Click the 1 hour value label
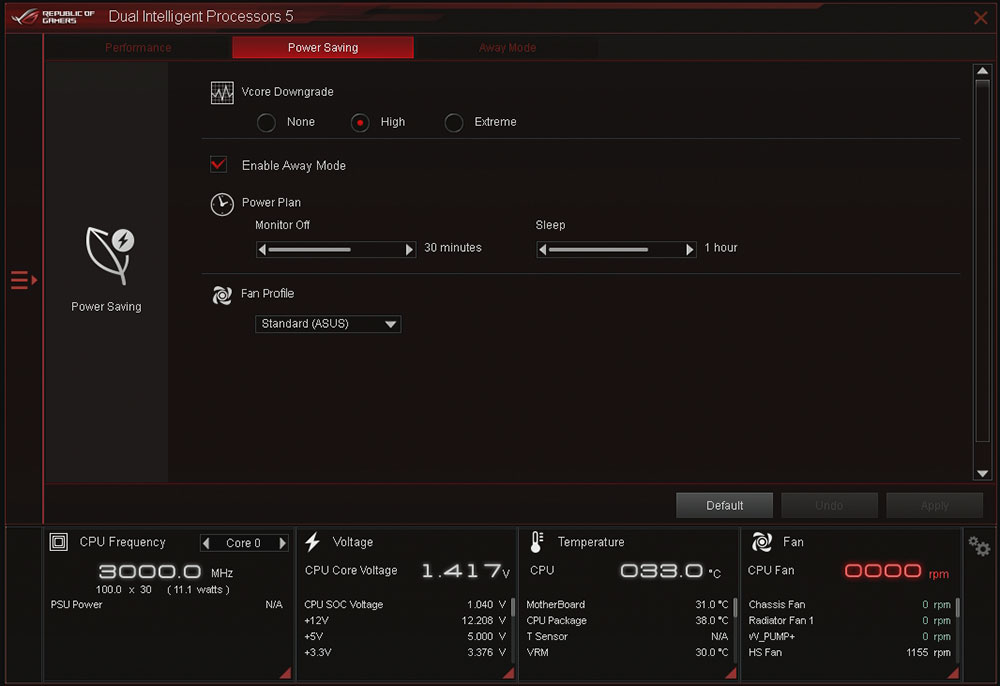Viewport: 1000px width, 686px height. 721,248
